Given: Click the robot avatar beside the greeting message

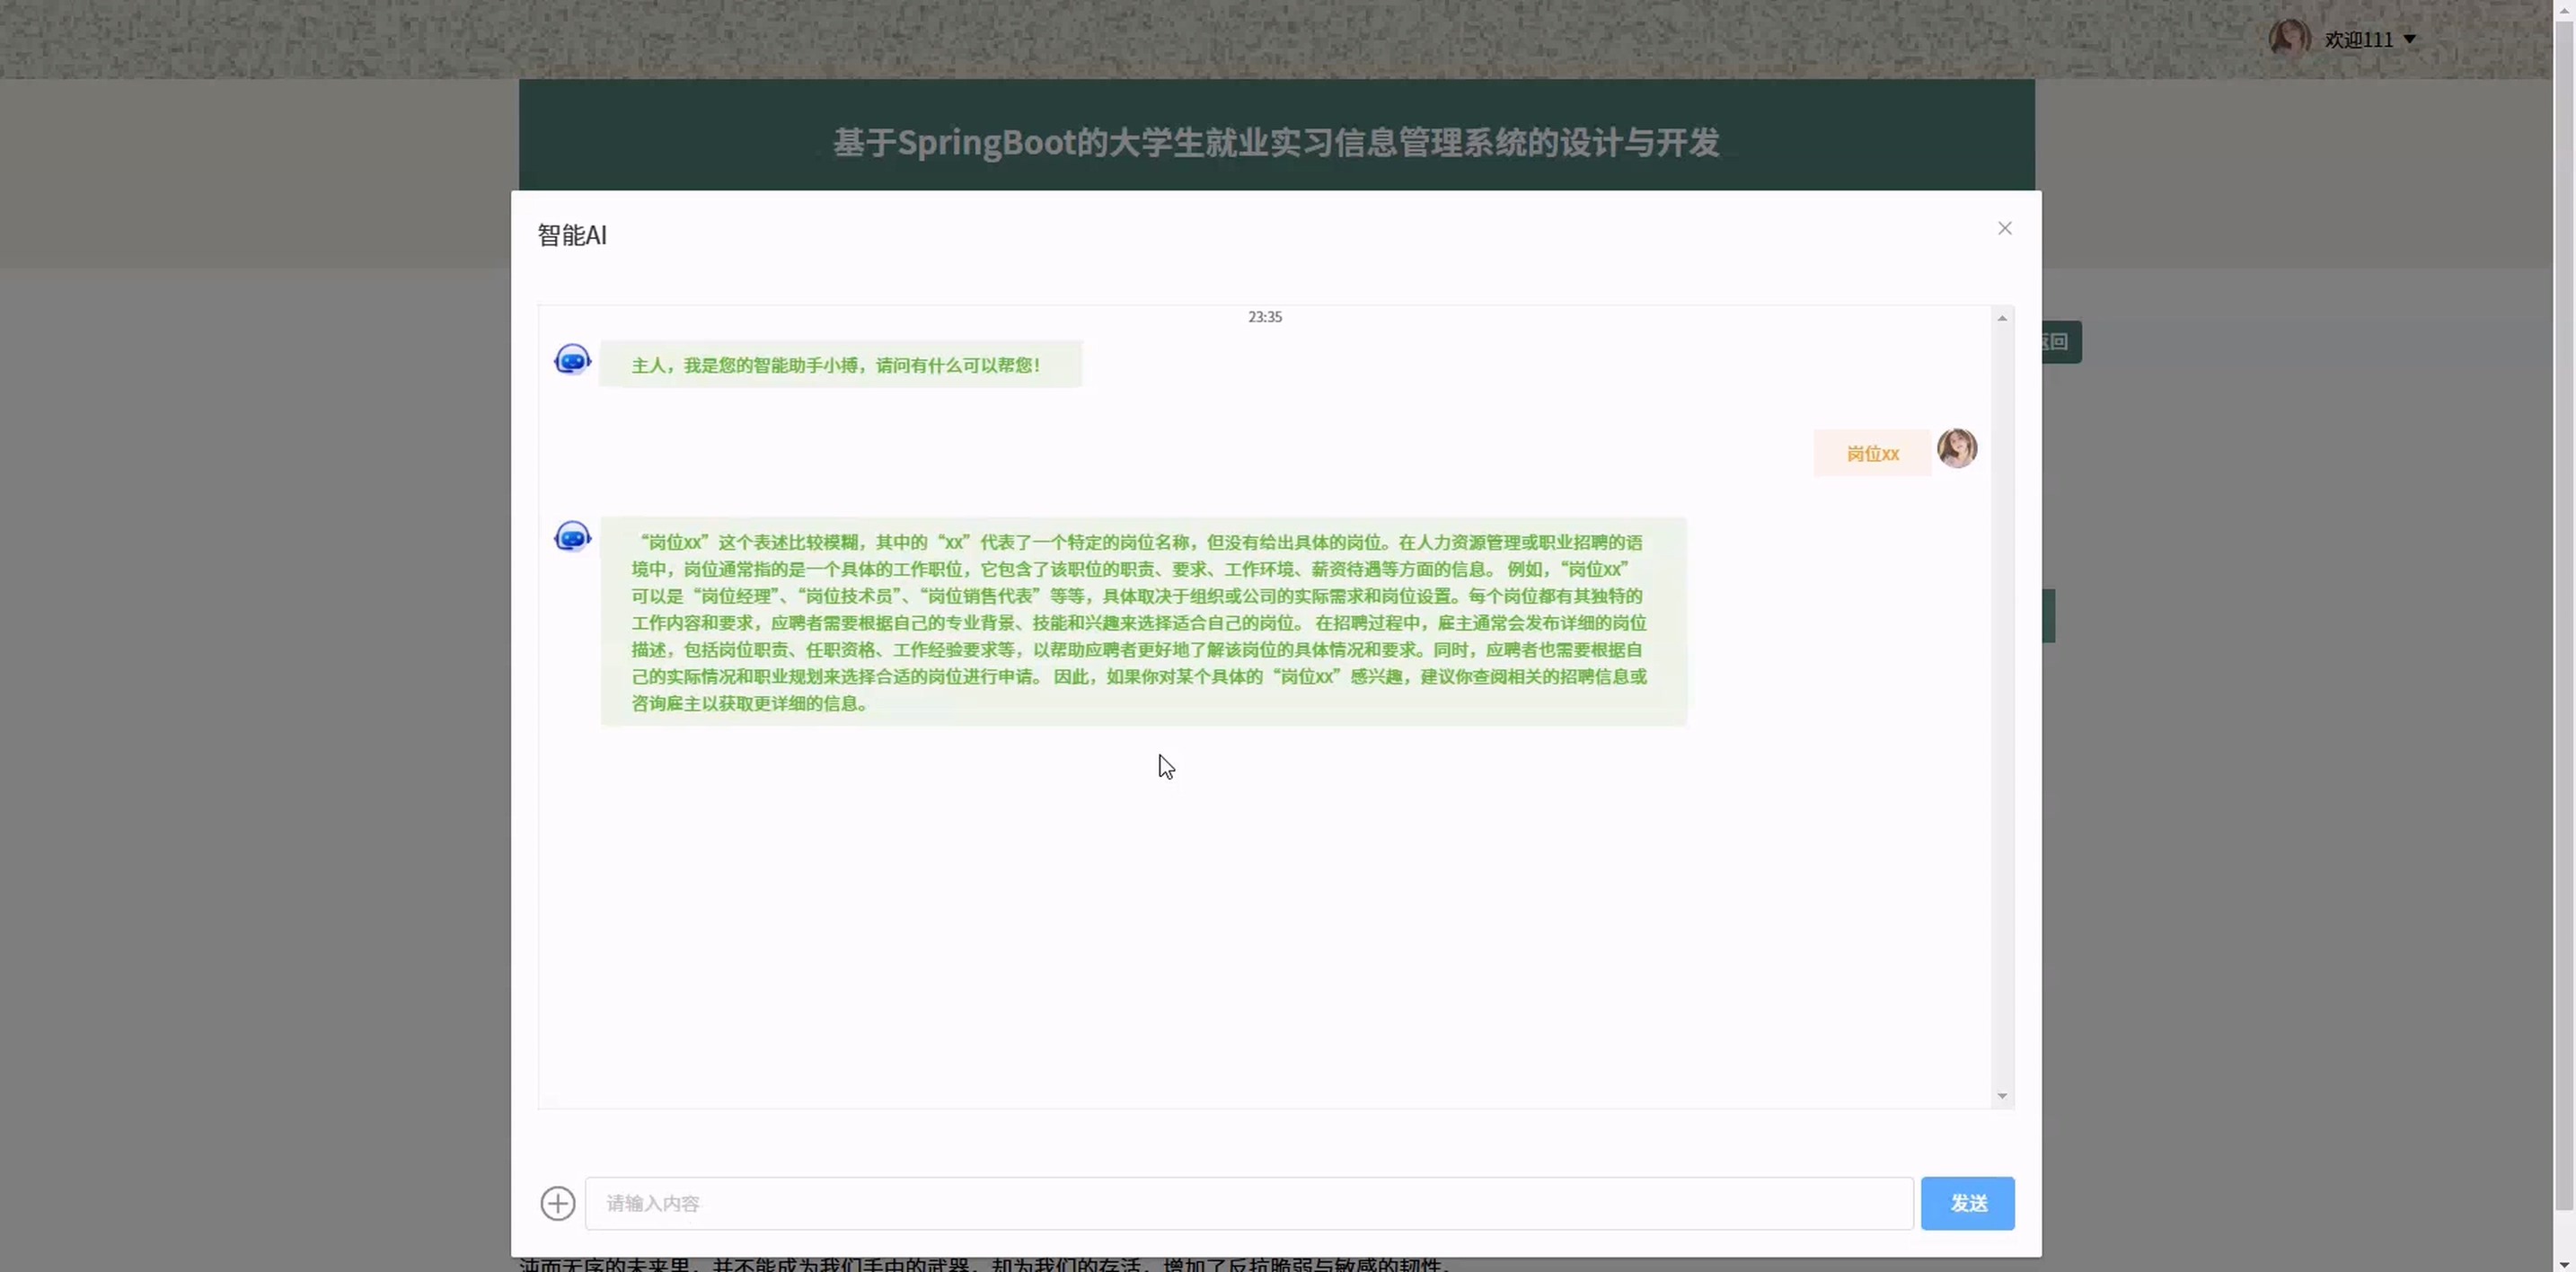Looking at the screenshot, I should coord(572,360).
